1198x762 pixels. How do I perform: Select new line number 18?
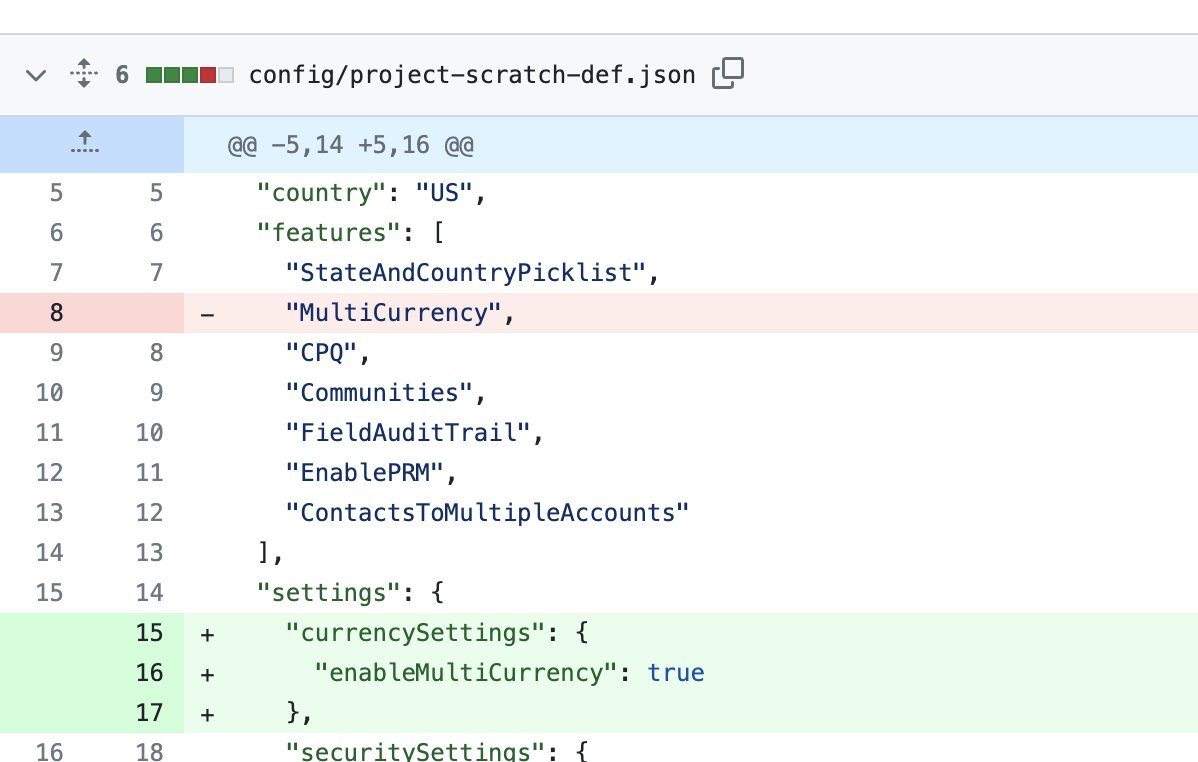(150, 751)
